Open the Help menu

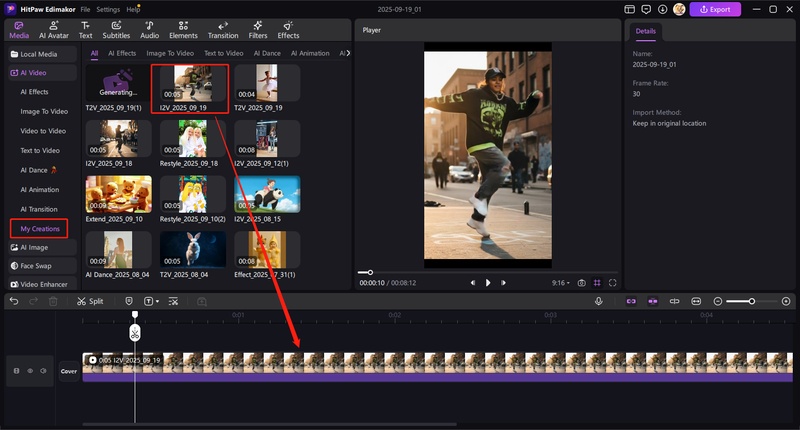pos(133,9)
